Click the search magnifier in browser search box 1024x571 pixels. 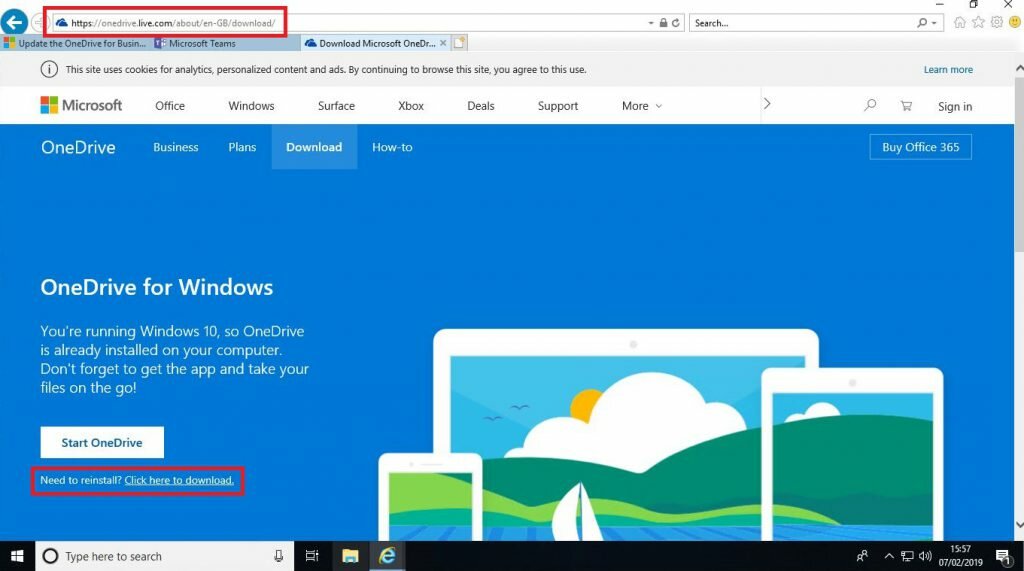(921, 23)
